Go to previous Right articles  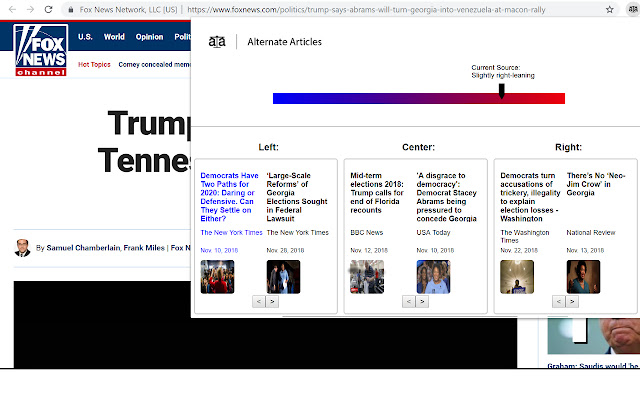pos(559,302)
